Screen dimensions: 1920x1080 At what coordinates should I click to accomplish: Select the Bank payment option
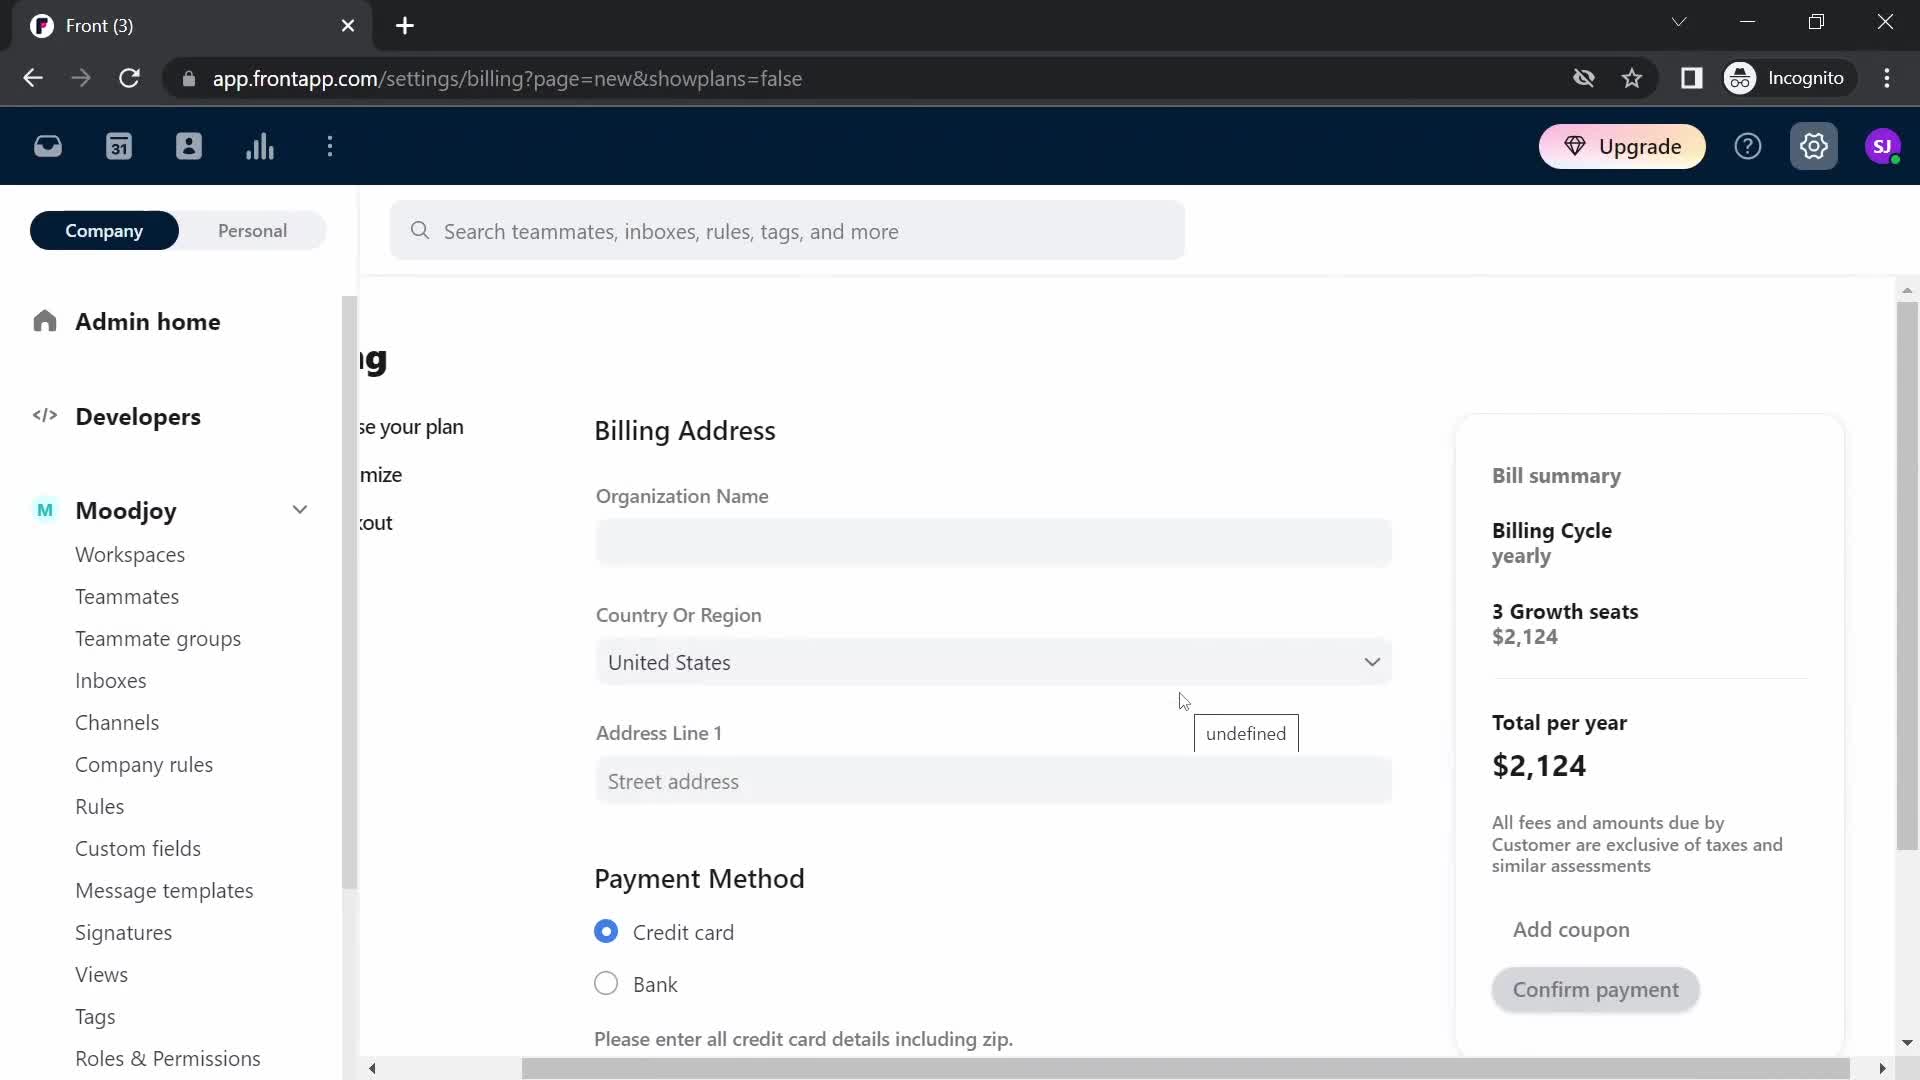(606, 984)
